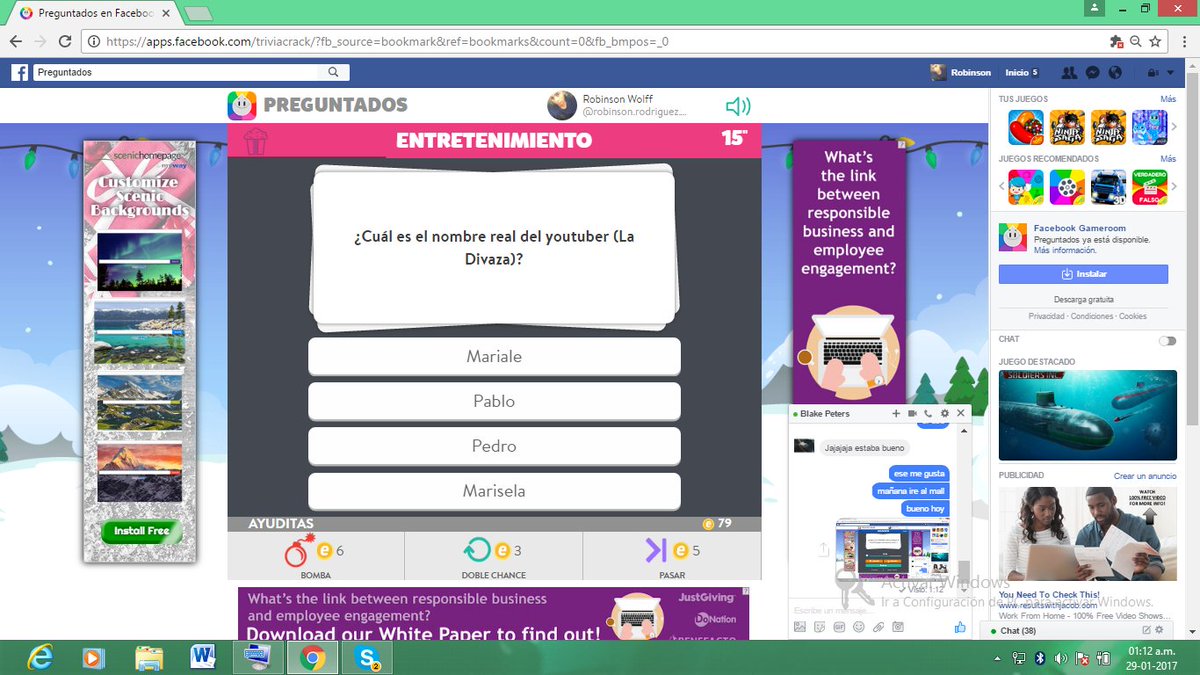Open chat options gear for Blake Peters
Viewport: 1200px width, 675px height.
945,413
